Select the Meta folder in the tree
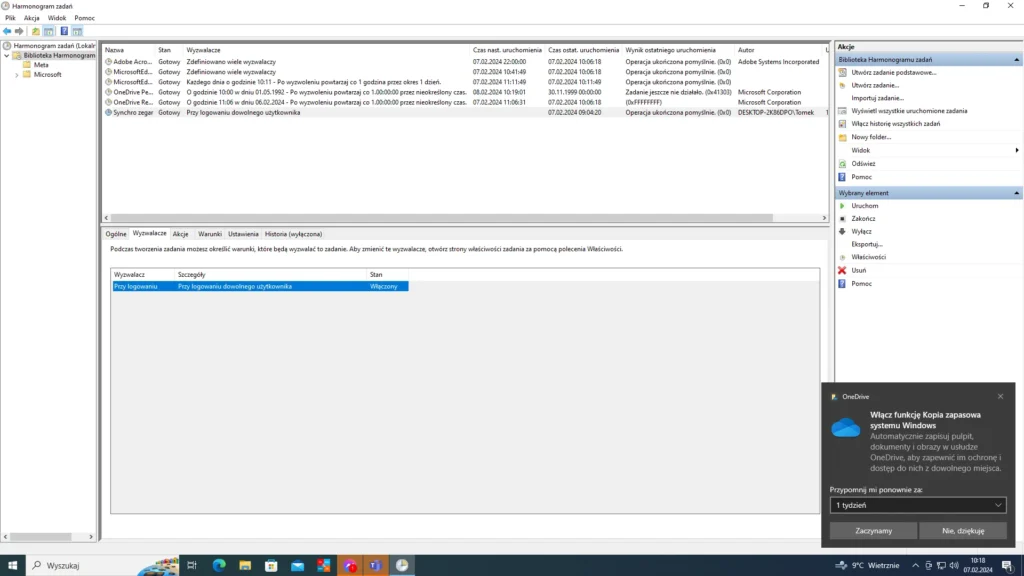This screenshot has height=576, width=1024. (x=41, y=65)
